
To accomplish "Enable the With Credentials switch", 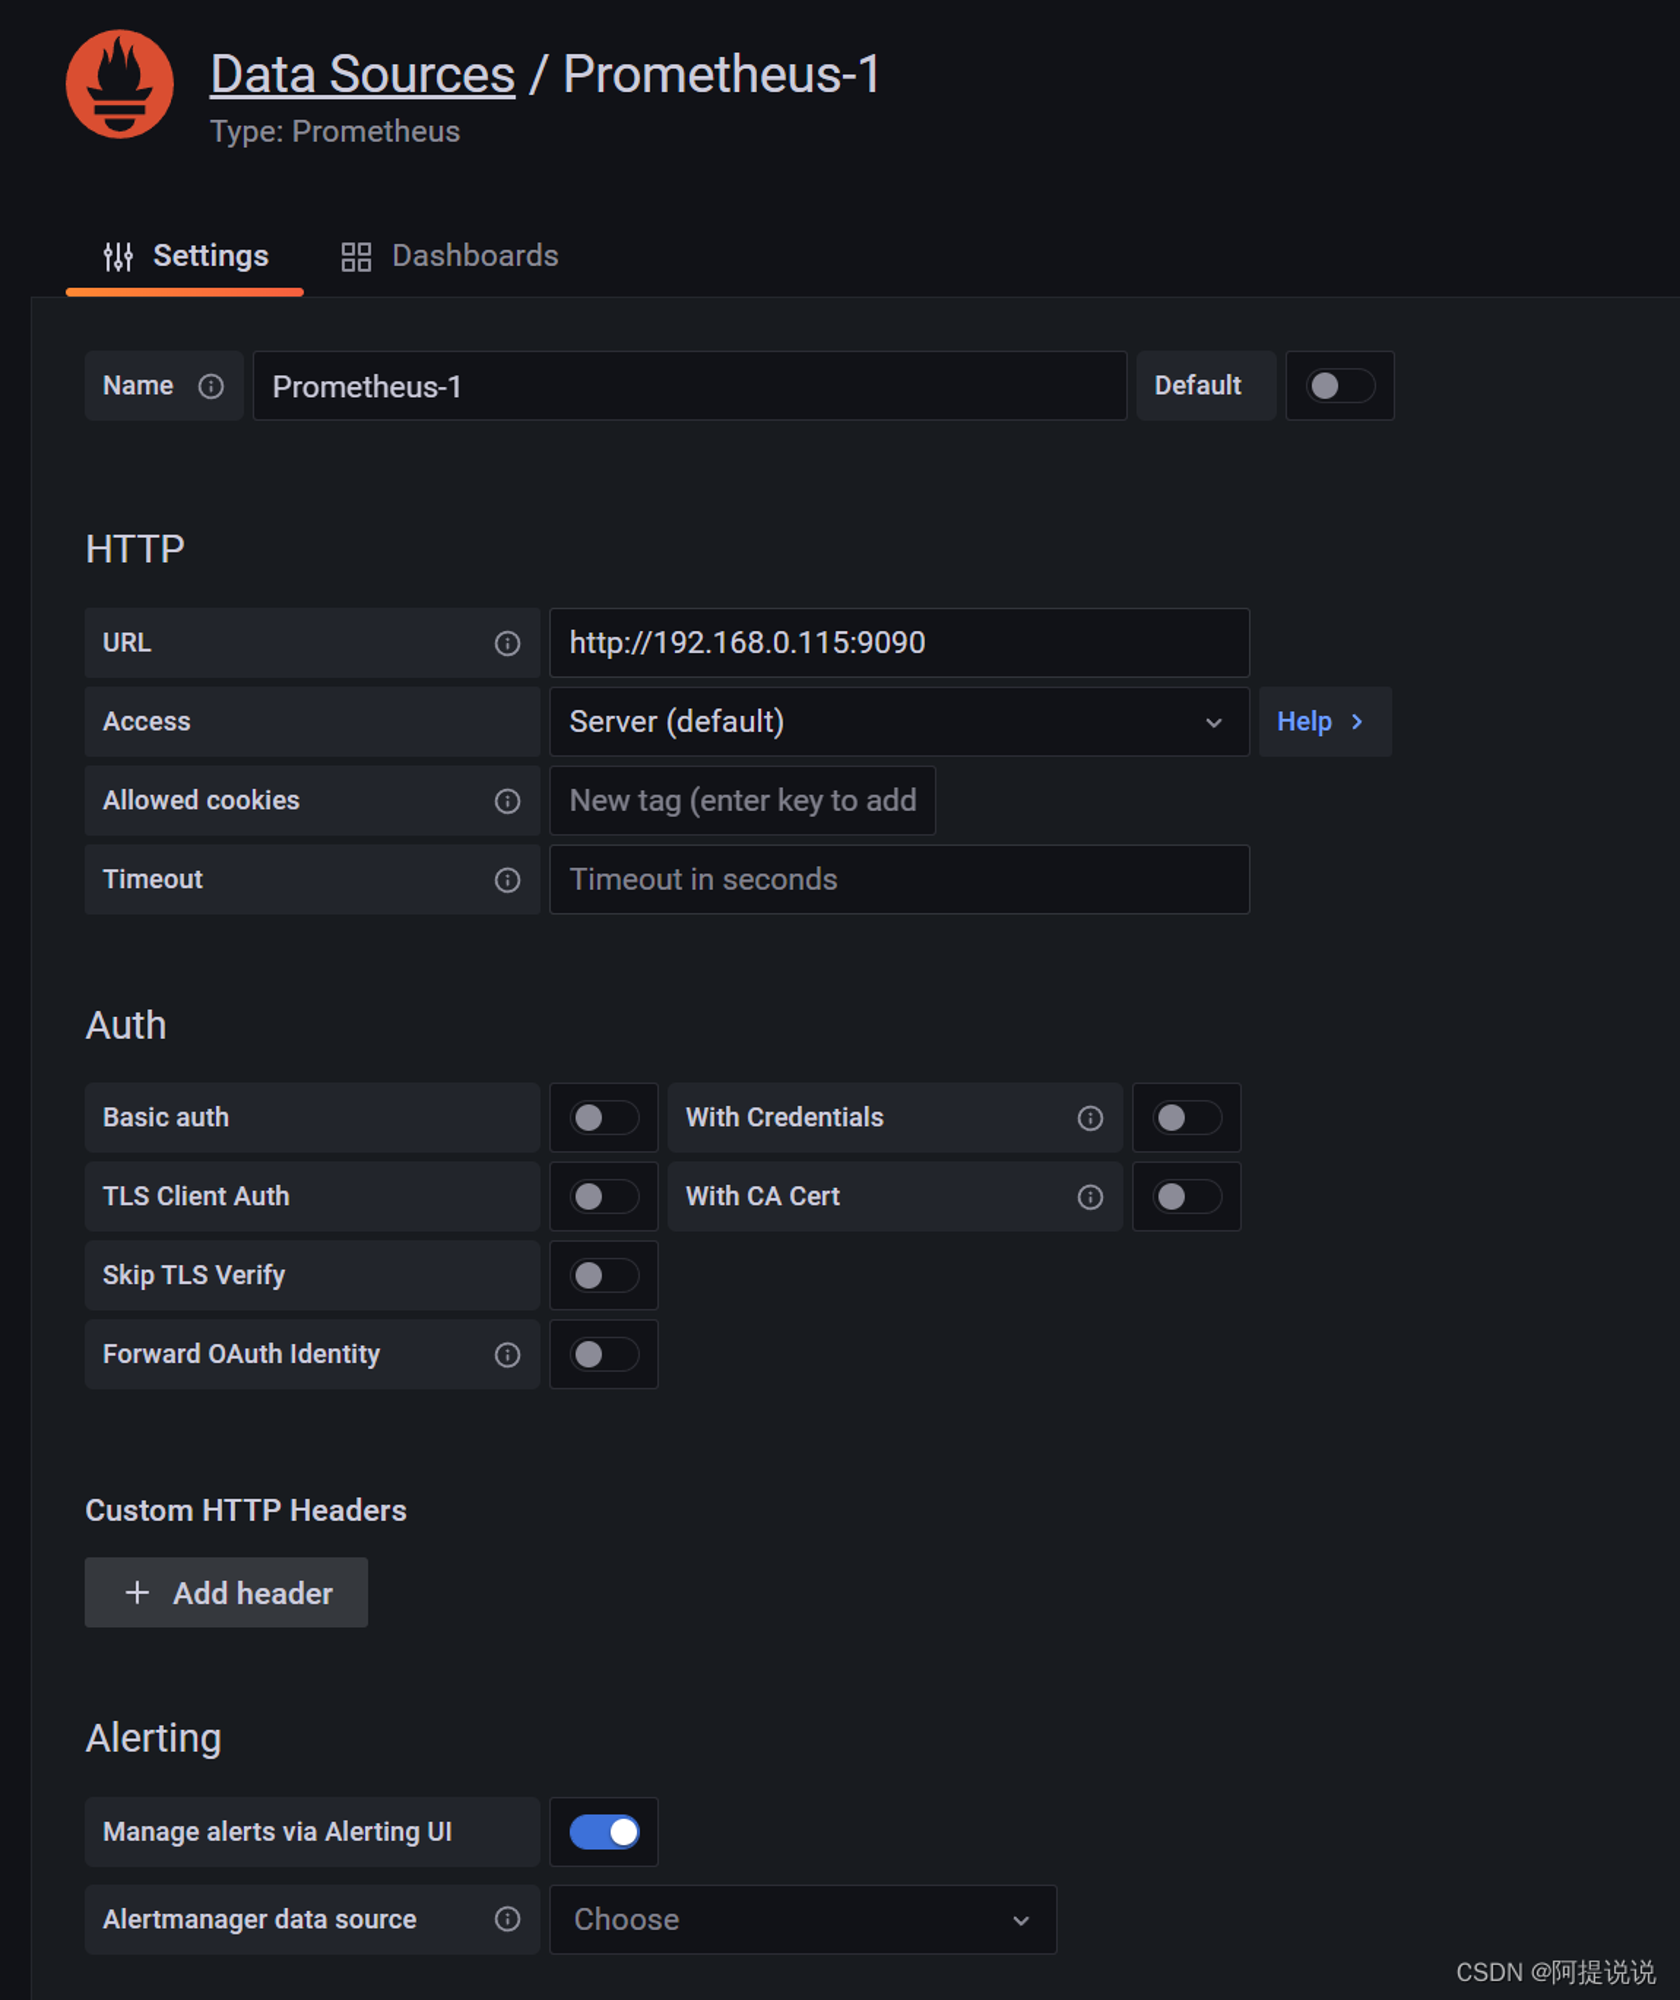I will click(1186, 1117).
